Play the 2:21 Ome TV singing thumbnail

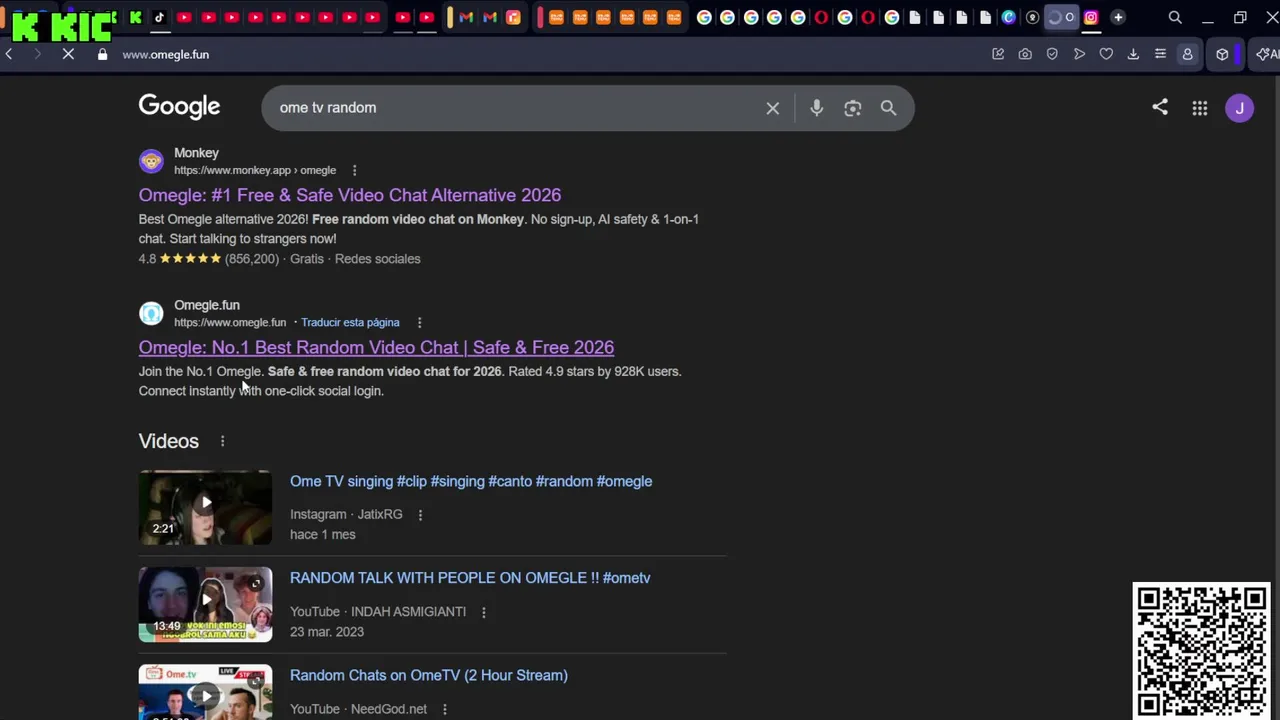coord(205,507)
